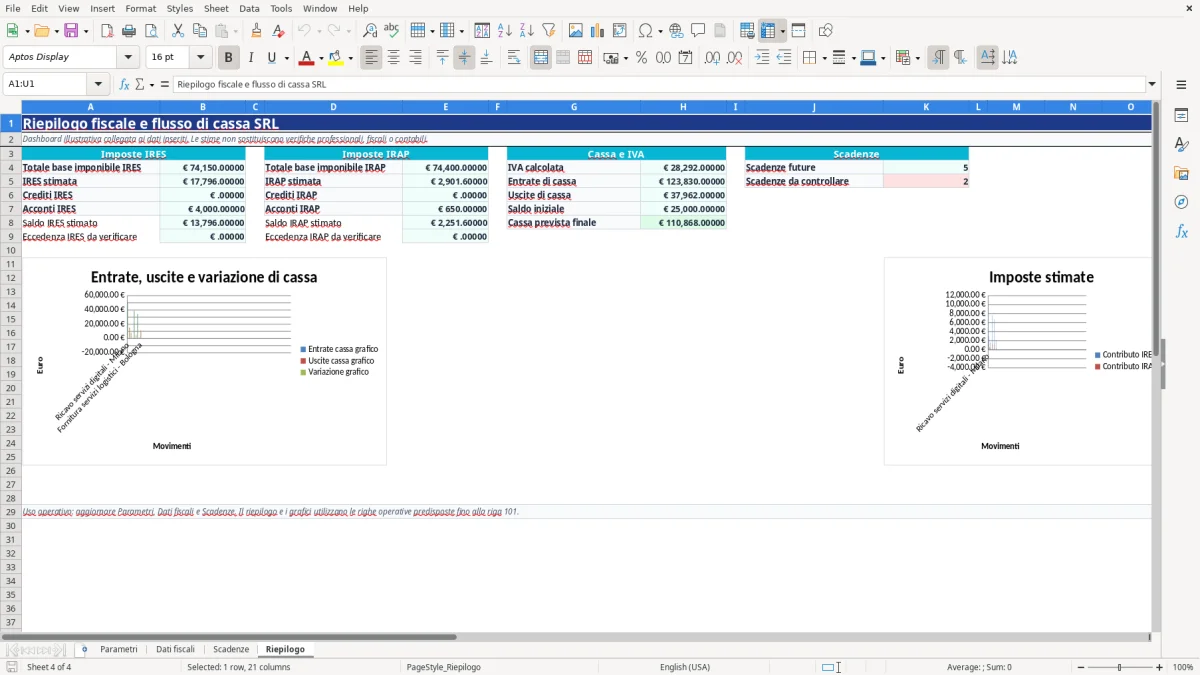Increase indent icon
This screenshot has height=675, width=1200.
tap(762, 58)
